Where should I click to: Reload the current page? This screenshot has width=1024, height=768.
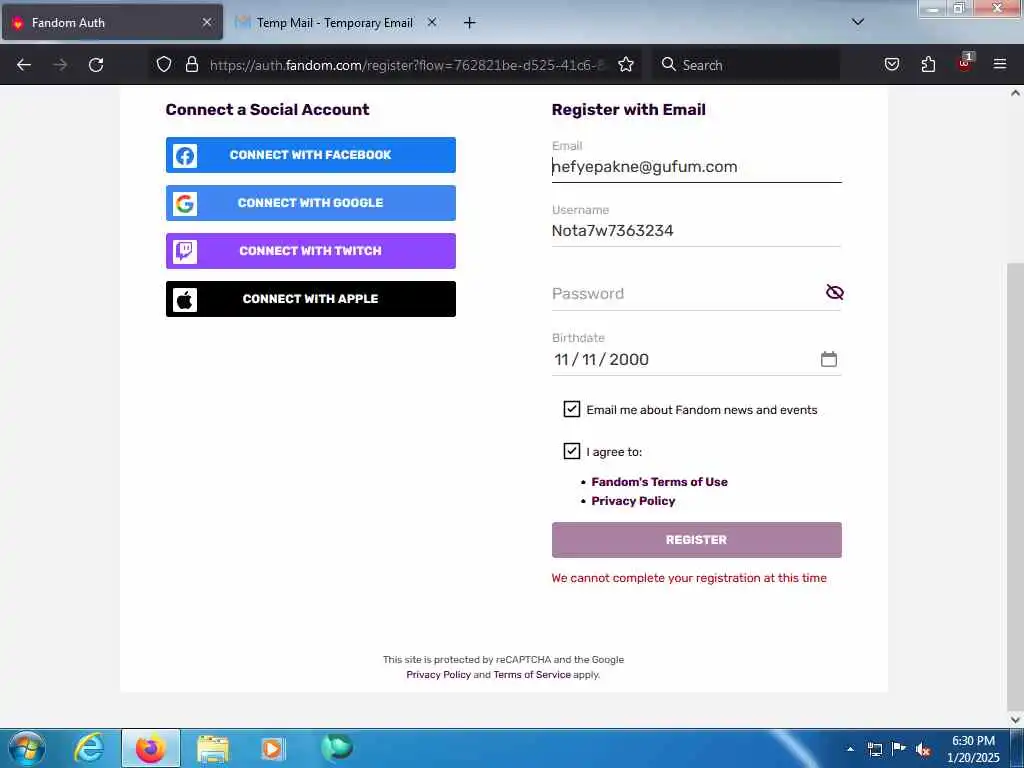pos(96,65)
